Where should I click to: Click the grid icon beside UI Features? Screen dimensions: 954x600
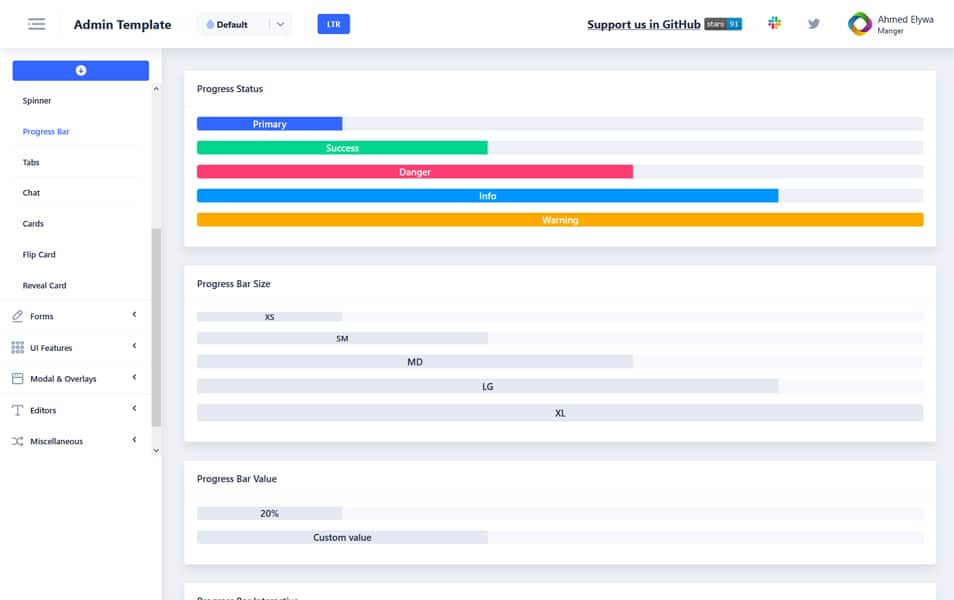[x=16, y=346]
